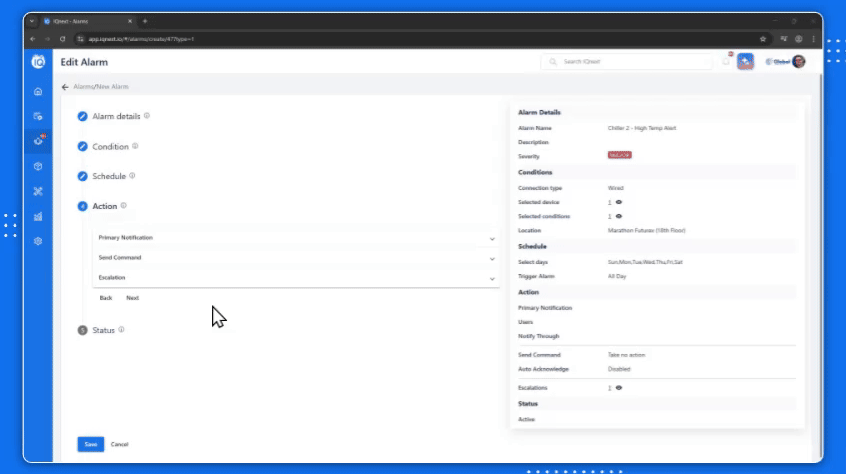Click the red severity badge
This screenshot has height=474, width=846.
coord(619,155)
